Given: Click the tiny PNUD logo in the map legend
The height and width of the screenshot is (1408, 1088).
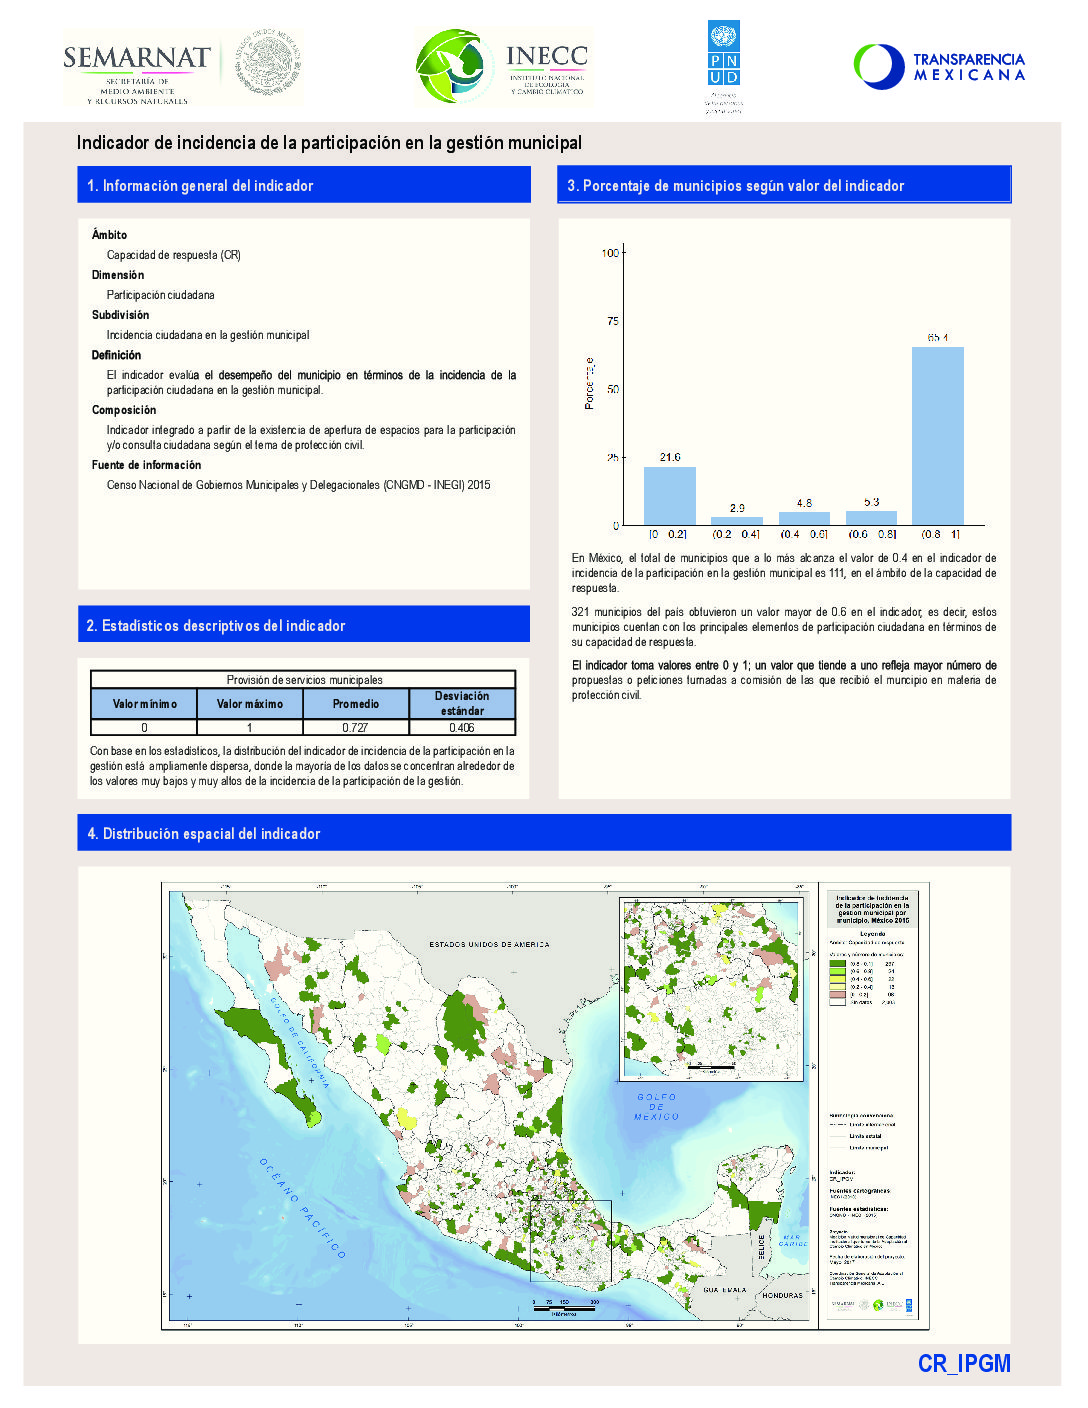Looking at the screenshot, I should tap(907, 1304).
